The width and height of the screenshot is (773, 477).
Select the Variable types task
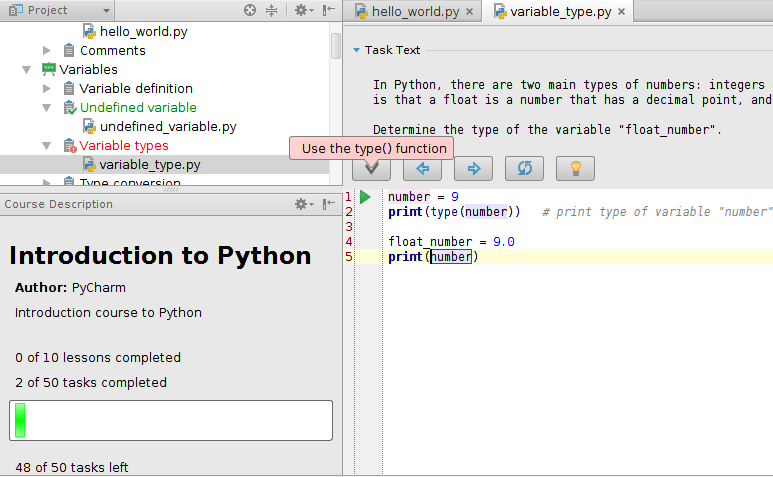[x=124, y=146]
